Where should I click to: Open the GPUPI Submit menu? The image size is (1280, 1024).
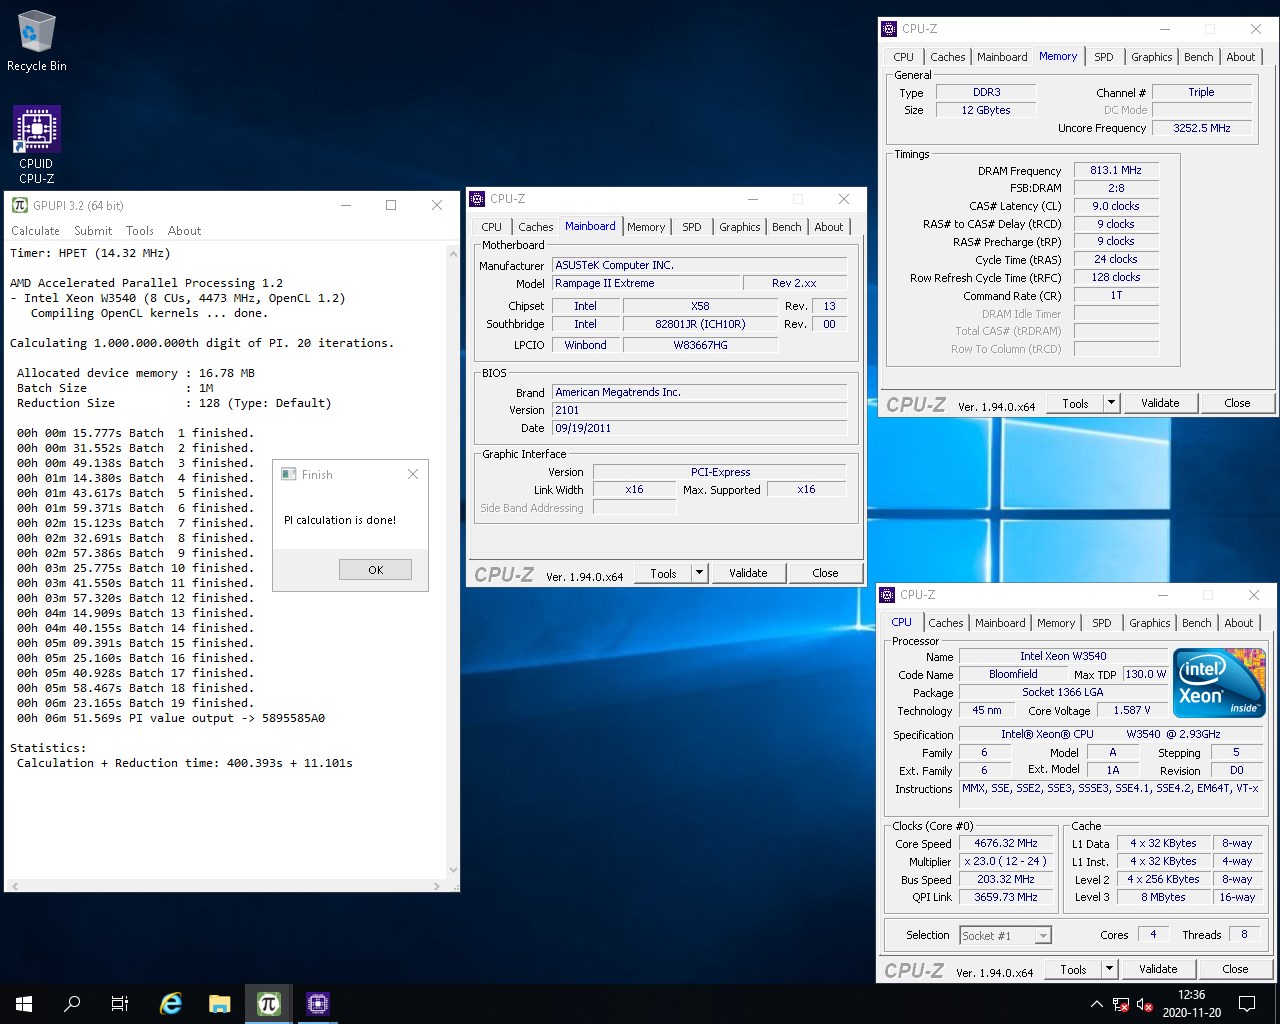(x=93, y=231)
